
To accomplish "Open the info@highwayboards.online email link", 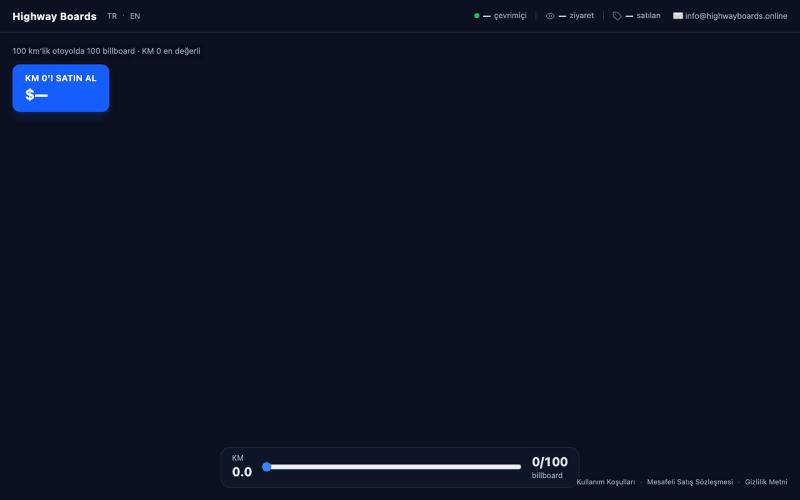I will (x=736, y=16).
